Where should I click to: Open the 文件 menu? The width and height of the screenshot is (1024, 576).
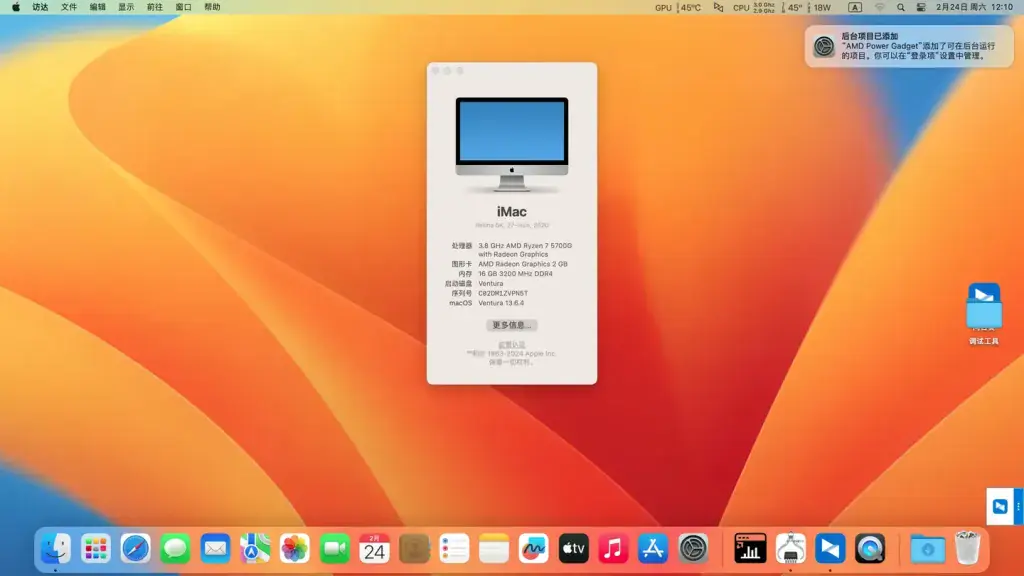click(69, 7)
